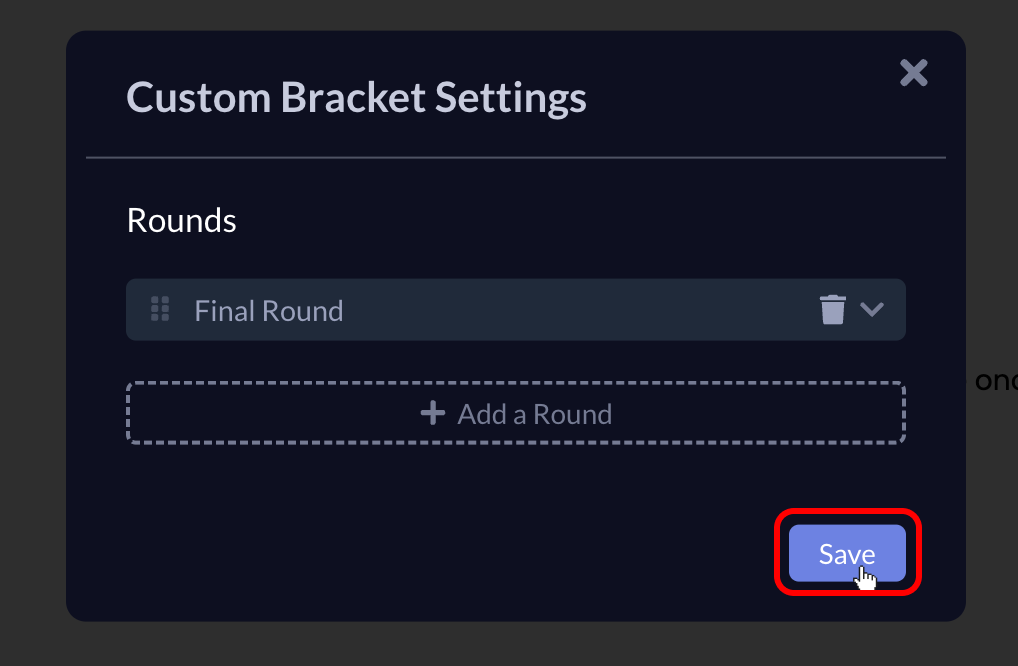
Task: Click partially hidden text behind the modal
Action: 996,380
